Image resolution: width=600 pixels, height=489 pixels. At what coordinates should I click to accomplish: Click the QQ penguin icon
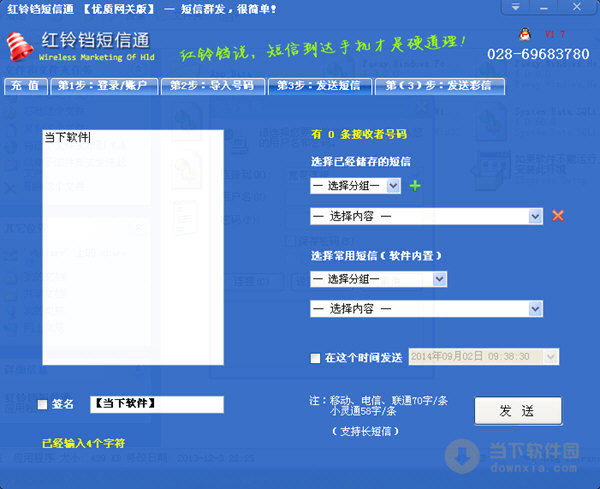click(x=525, y=34)
